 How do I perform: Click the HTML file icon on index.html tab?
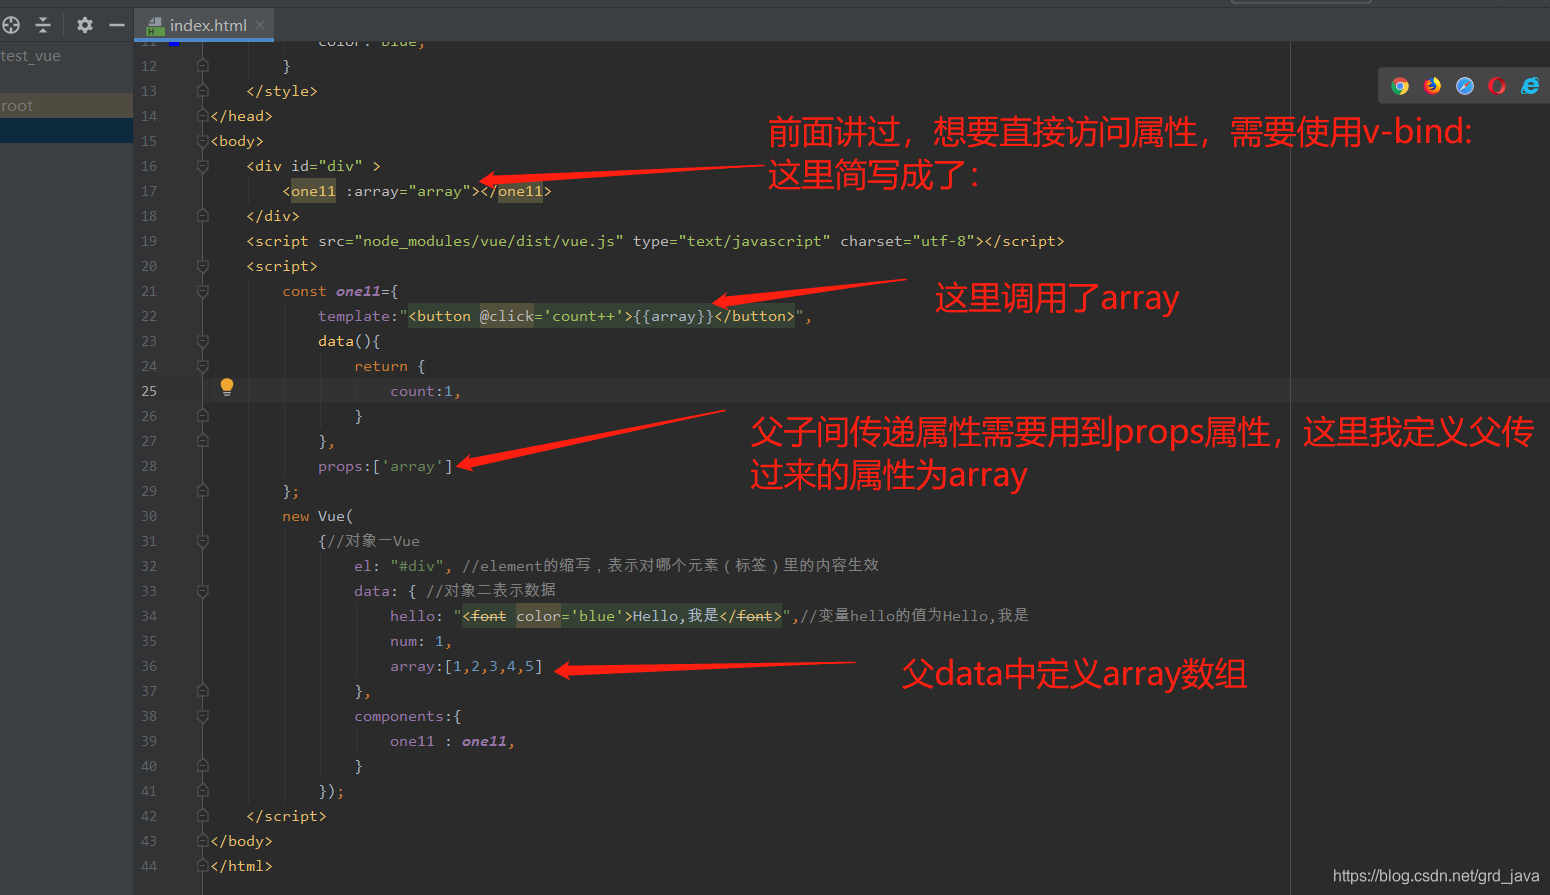point(155,26)
